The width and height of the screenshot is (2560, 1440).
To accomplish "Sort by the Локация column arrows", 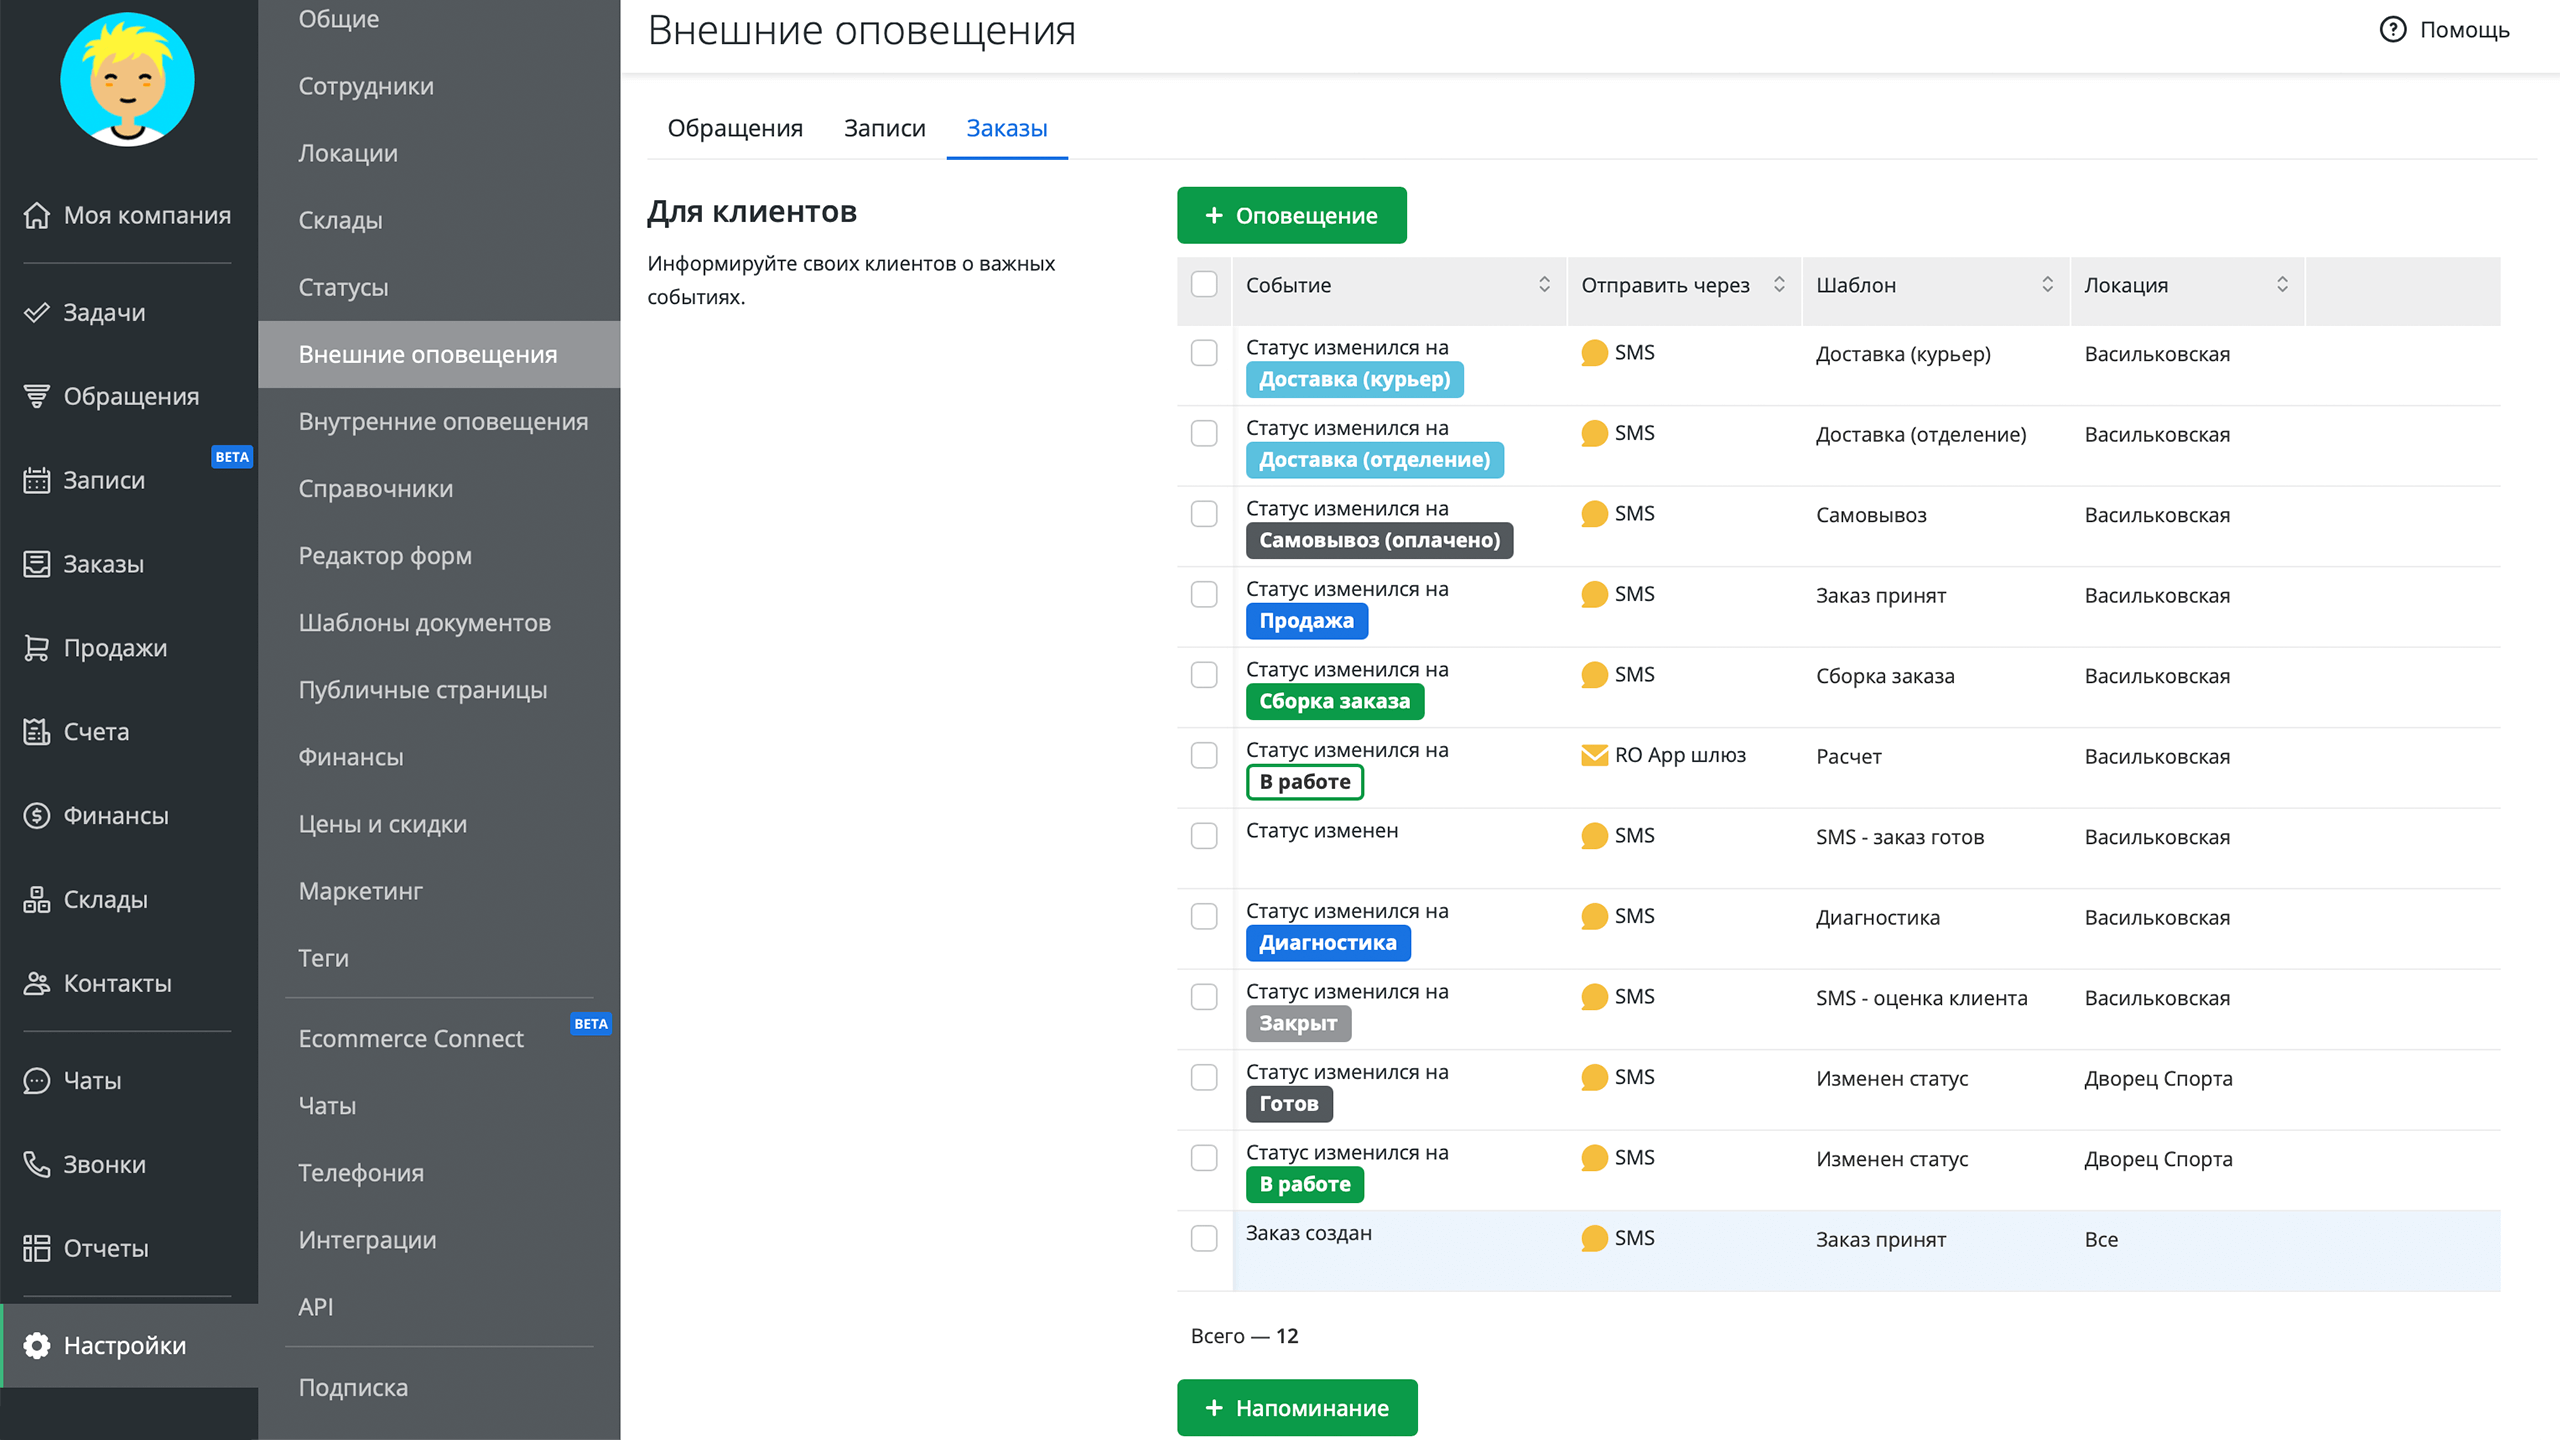I will pyautogui.click(x=2282, y=285).
